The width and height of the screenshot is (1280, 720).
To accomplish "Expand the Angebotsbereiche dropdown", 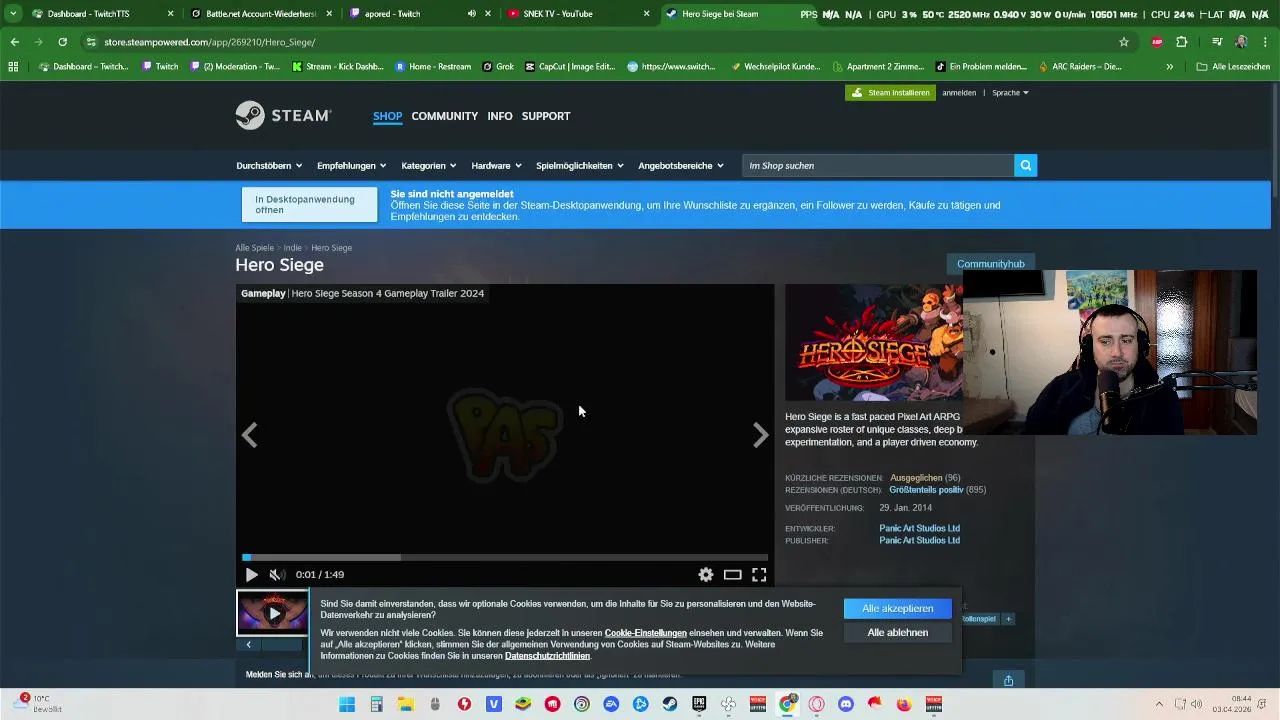I will (x=680, y=166).
